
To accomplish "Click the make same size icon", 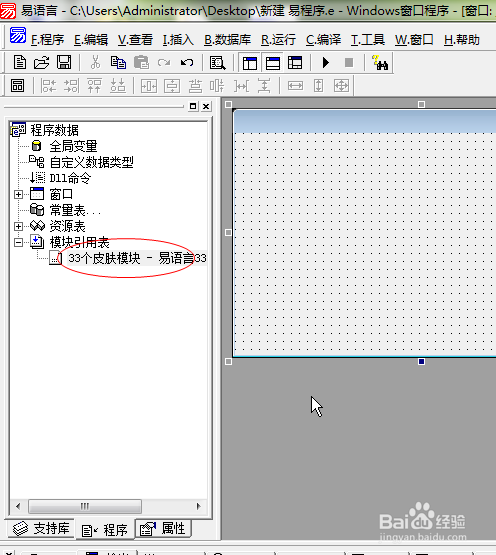I will pyautogui.click(x=341, y=86).
